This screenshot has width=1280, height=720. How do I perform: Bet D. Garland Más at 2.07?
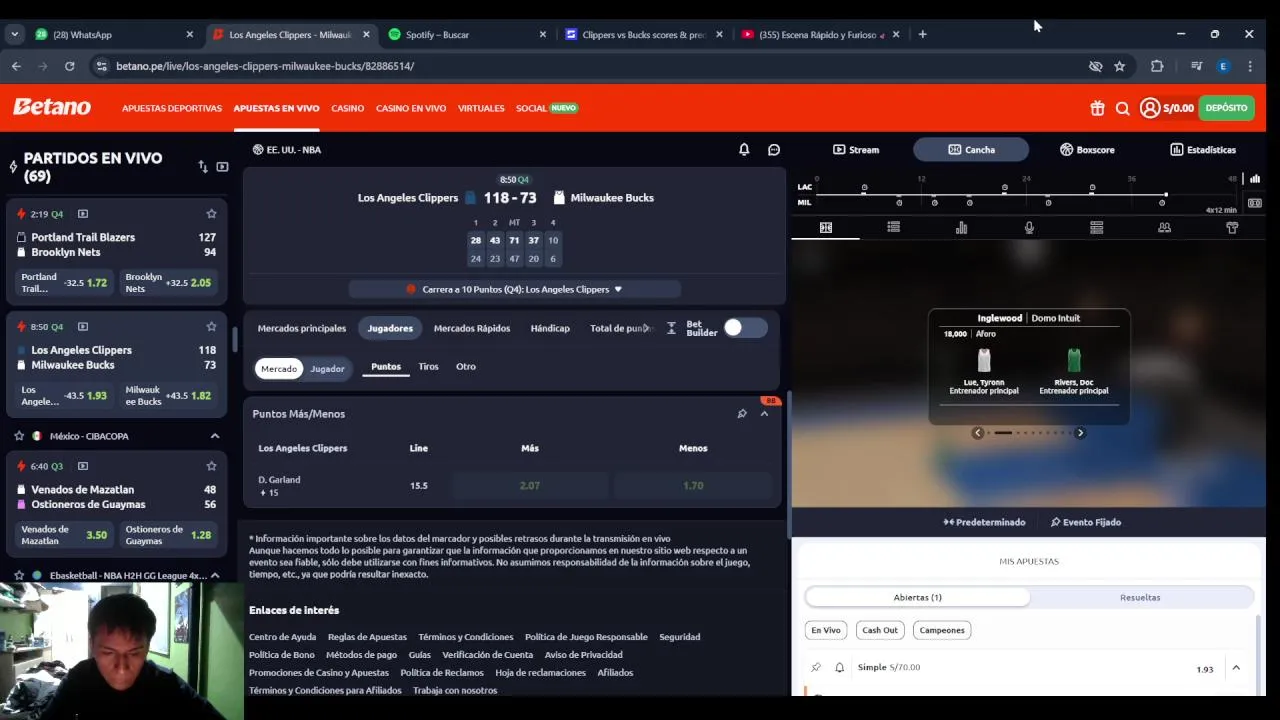click(530, 486)
